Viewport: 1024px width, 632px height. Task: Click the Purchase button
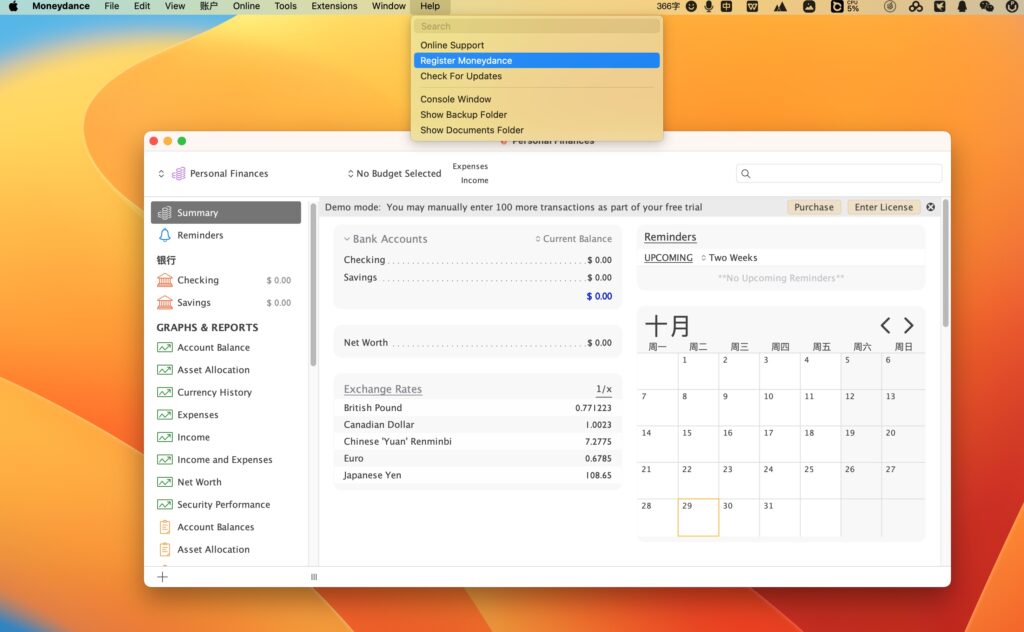pos(813,207)
